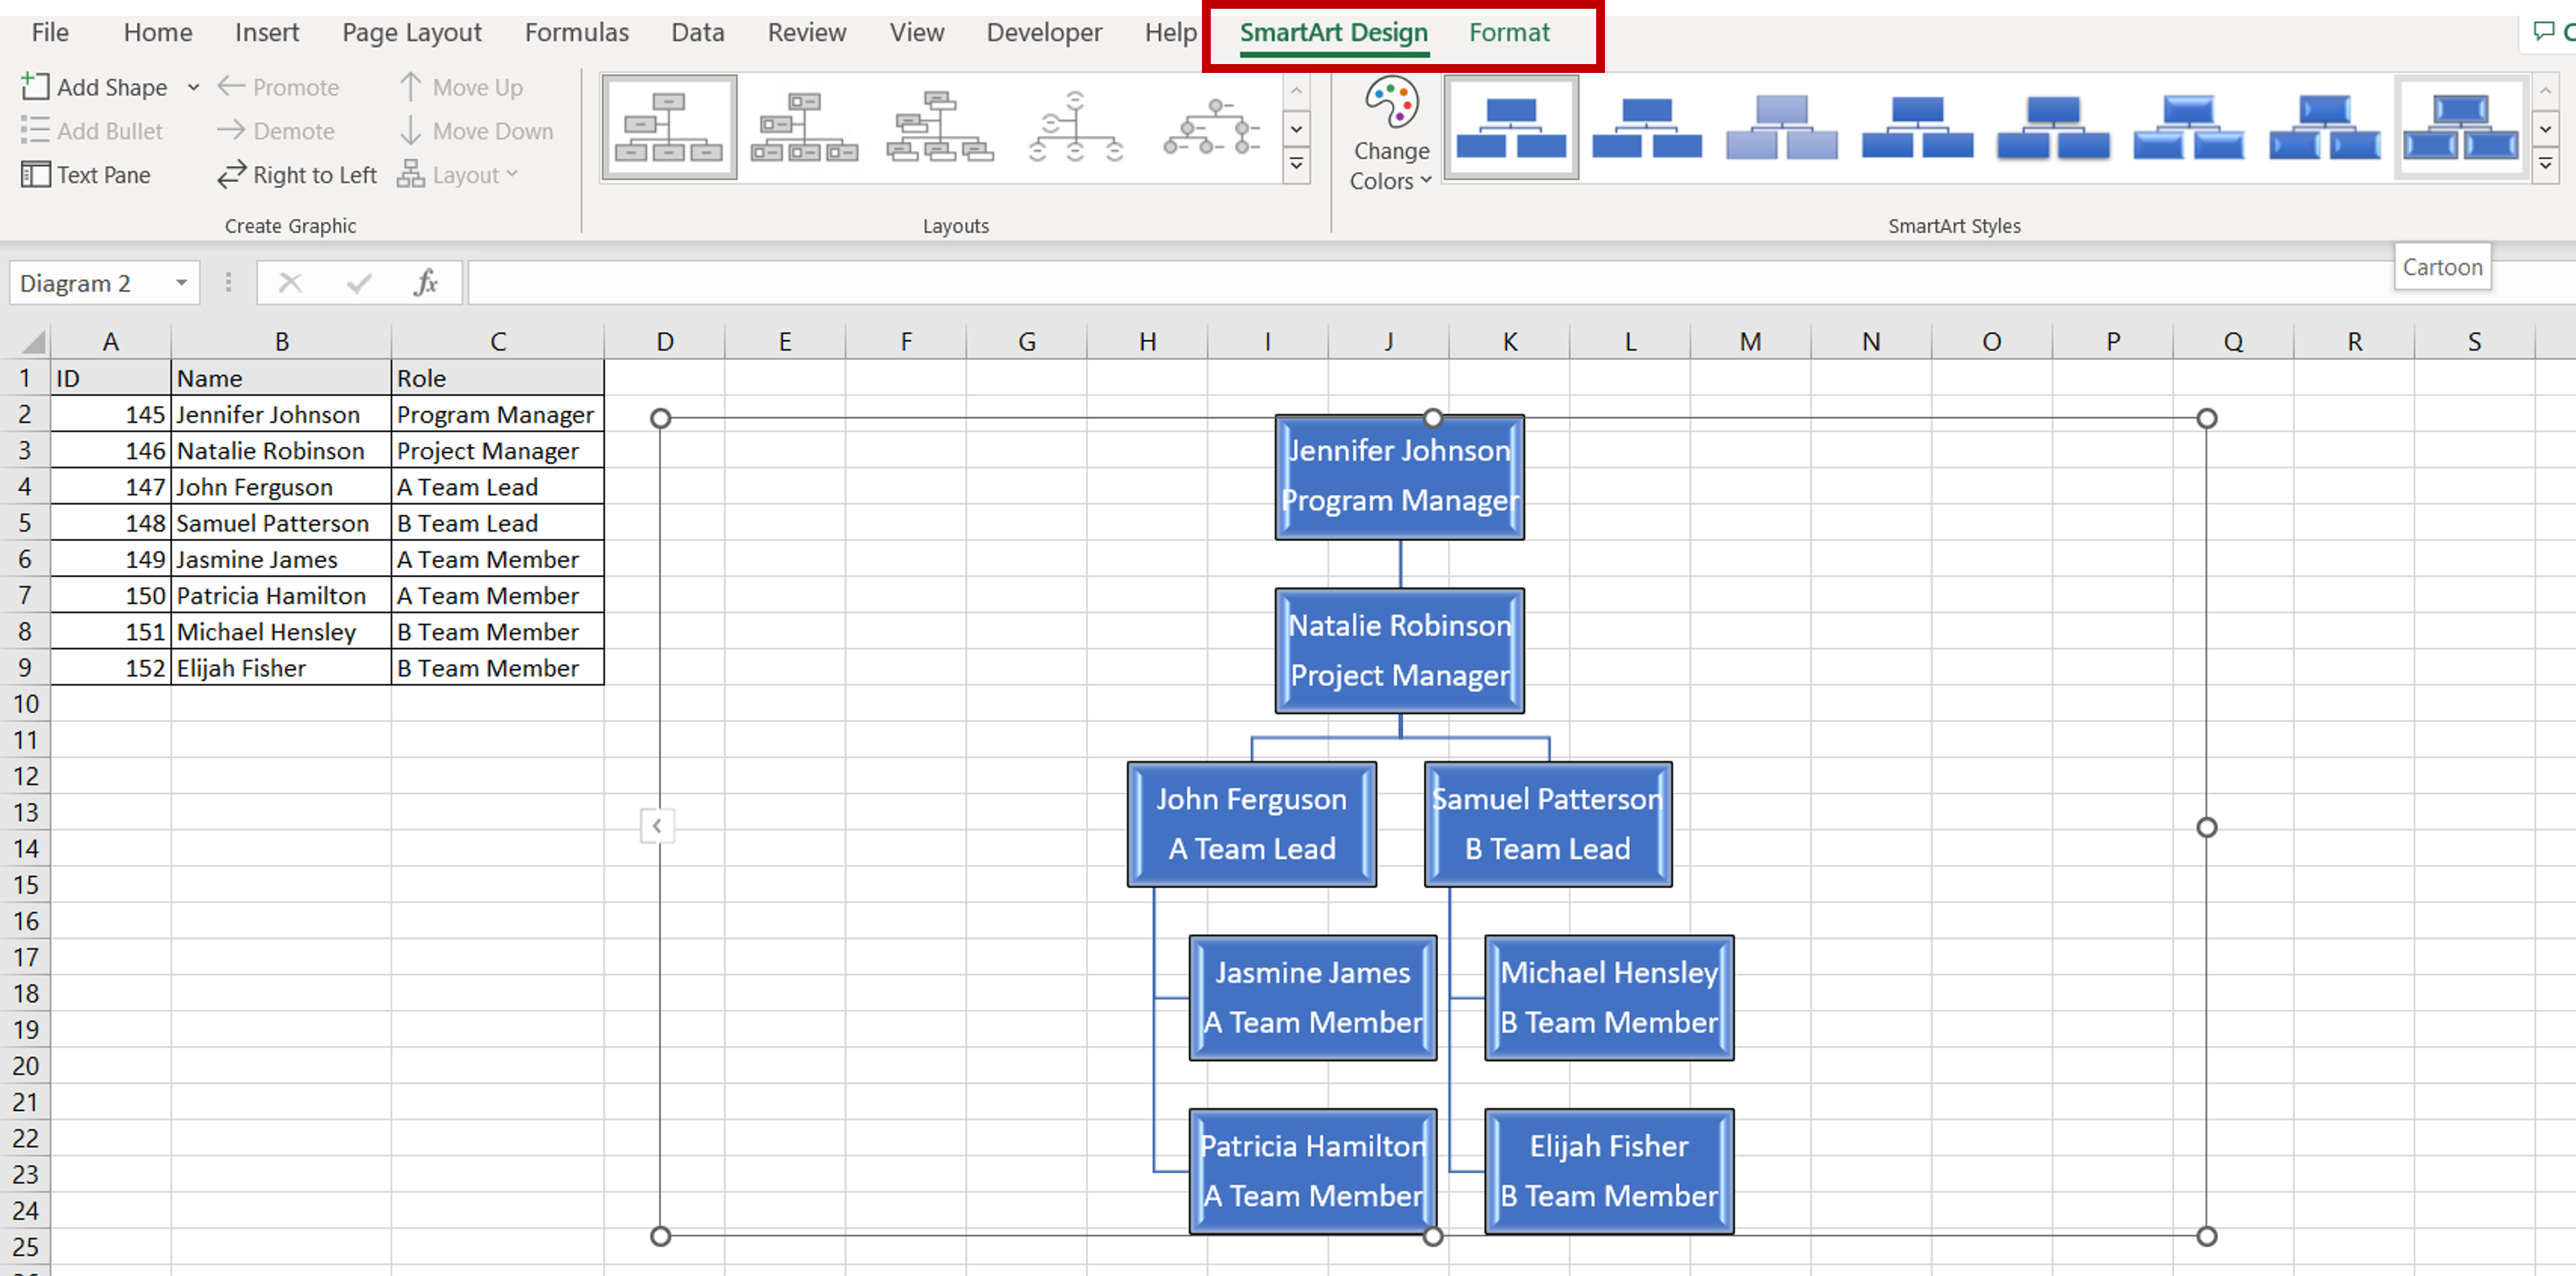Image resolution: width=2576 pixels, height=1276 pixels.
Task: Click the Cancel X formula bar icon
Action: coord(290,283)
